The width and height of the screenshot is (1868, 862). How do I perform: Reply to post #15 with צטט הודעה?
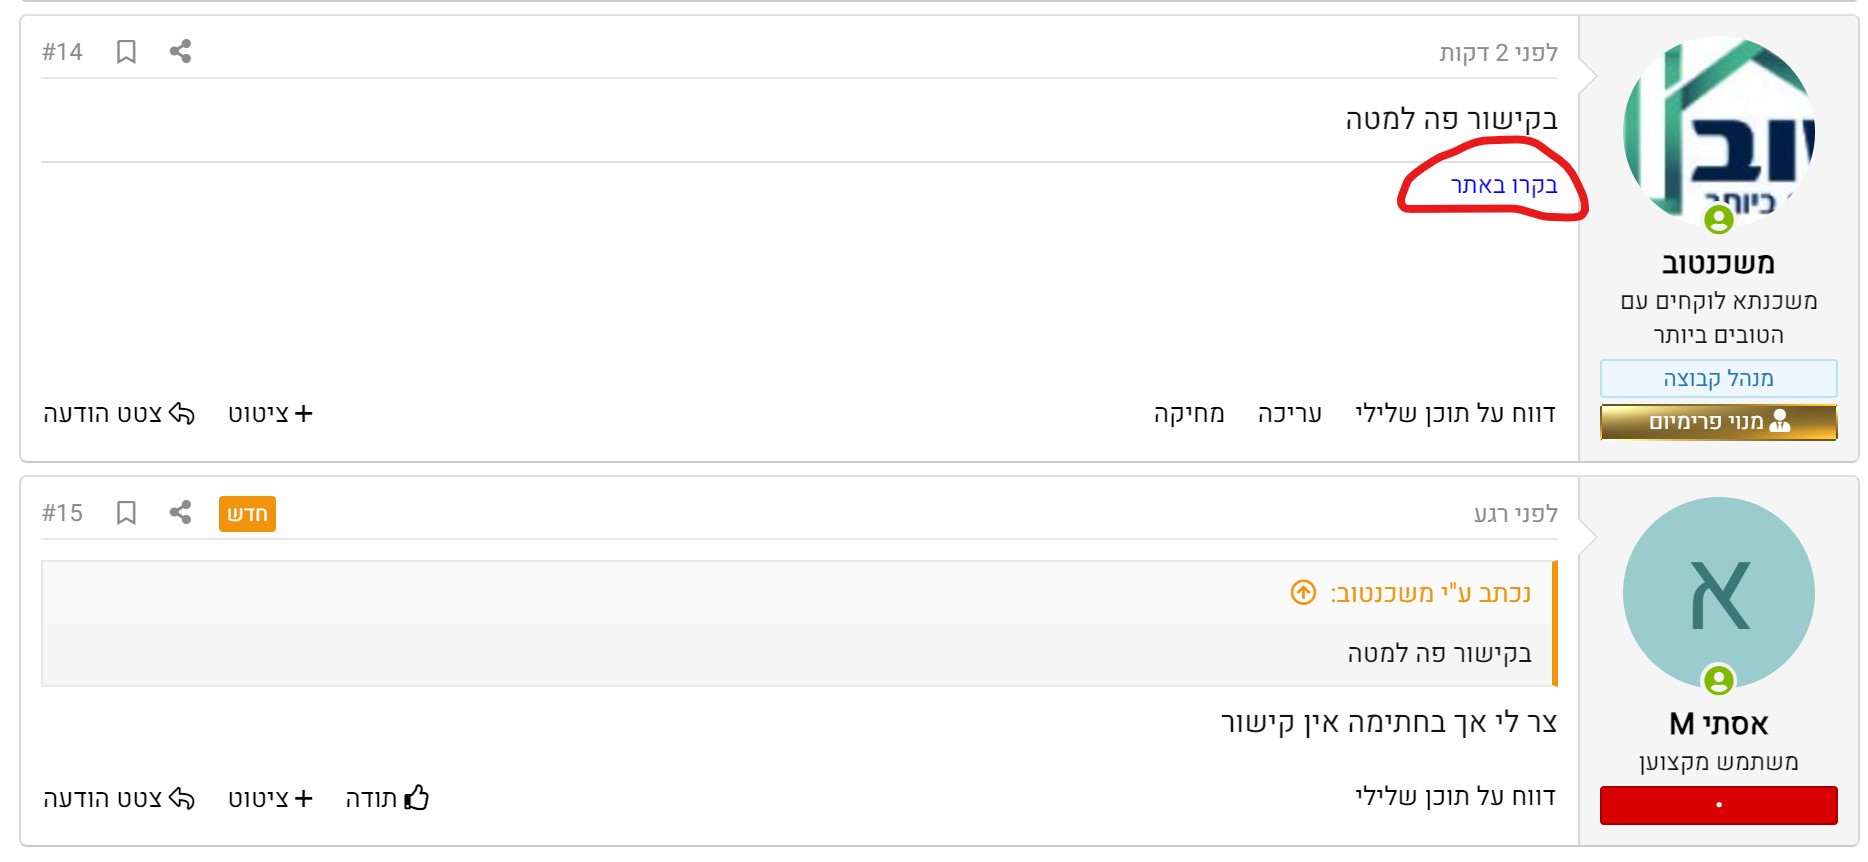click(119, 798)
